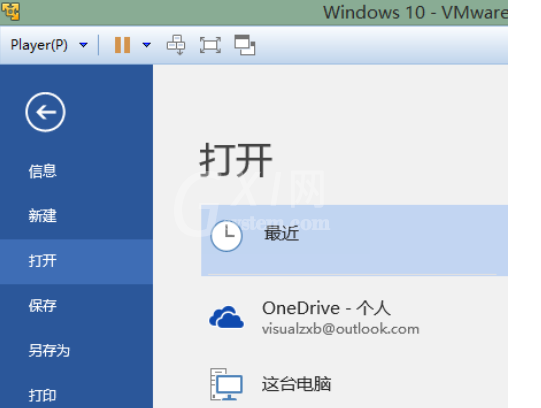Select 新建 in the sidebar
541x408 pixels.
[x=76, y=216]
